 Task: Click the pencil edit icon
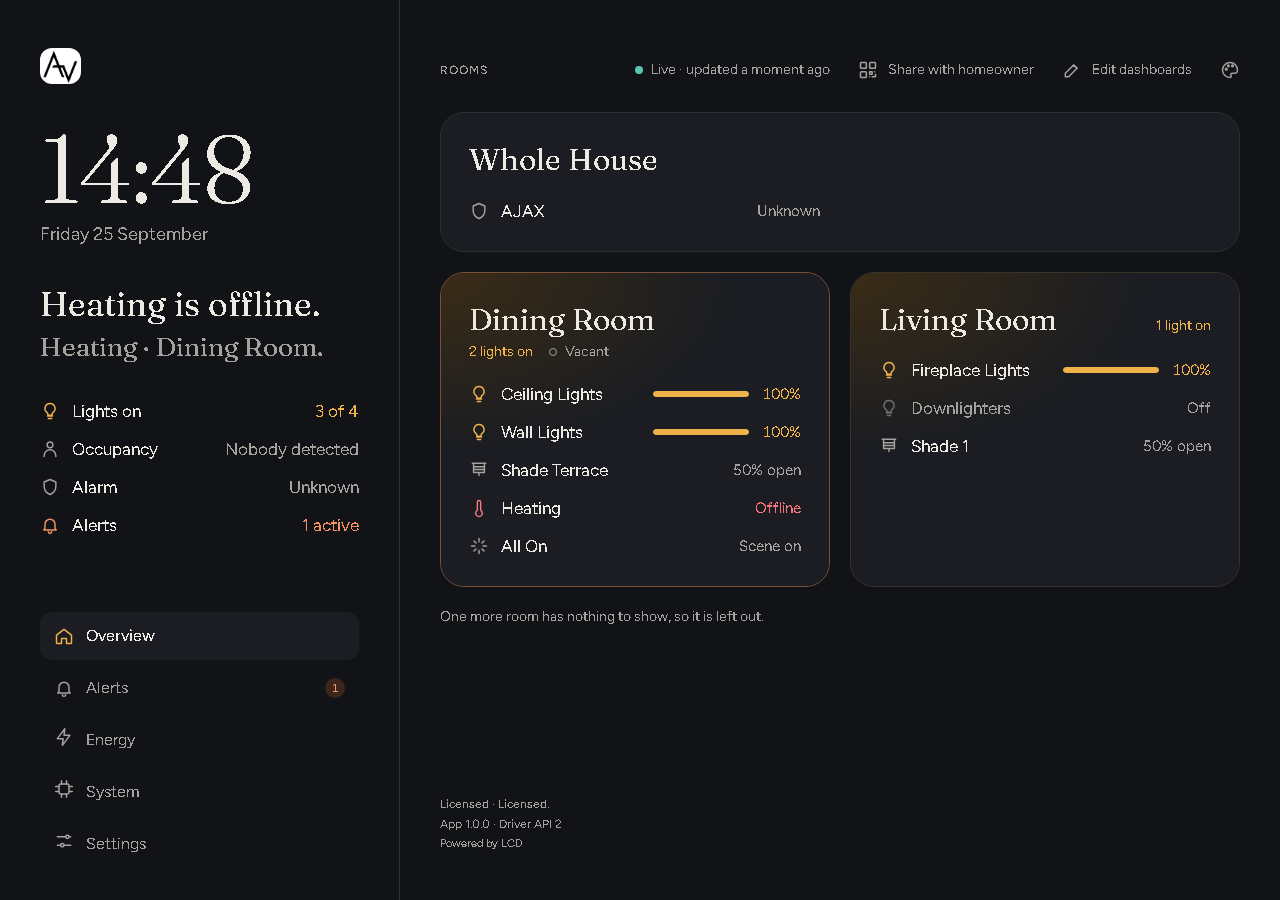point(1071,70)
